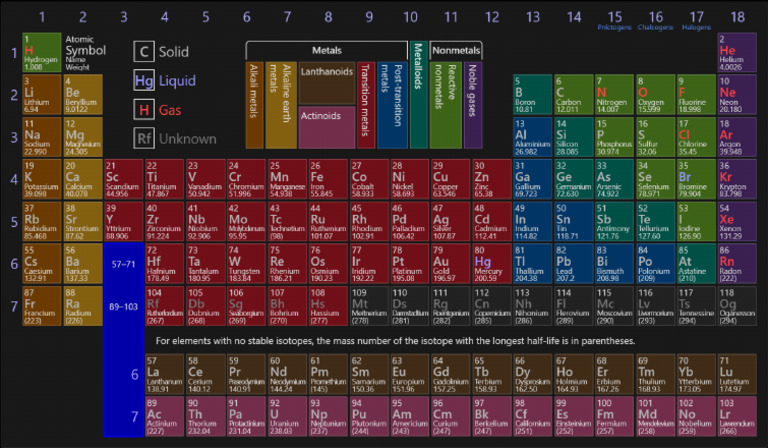Click the Metals group header
768x448 pixels.
click(x=327, y=50)
